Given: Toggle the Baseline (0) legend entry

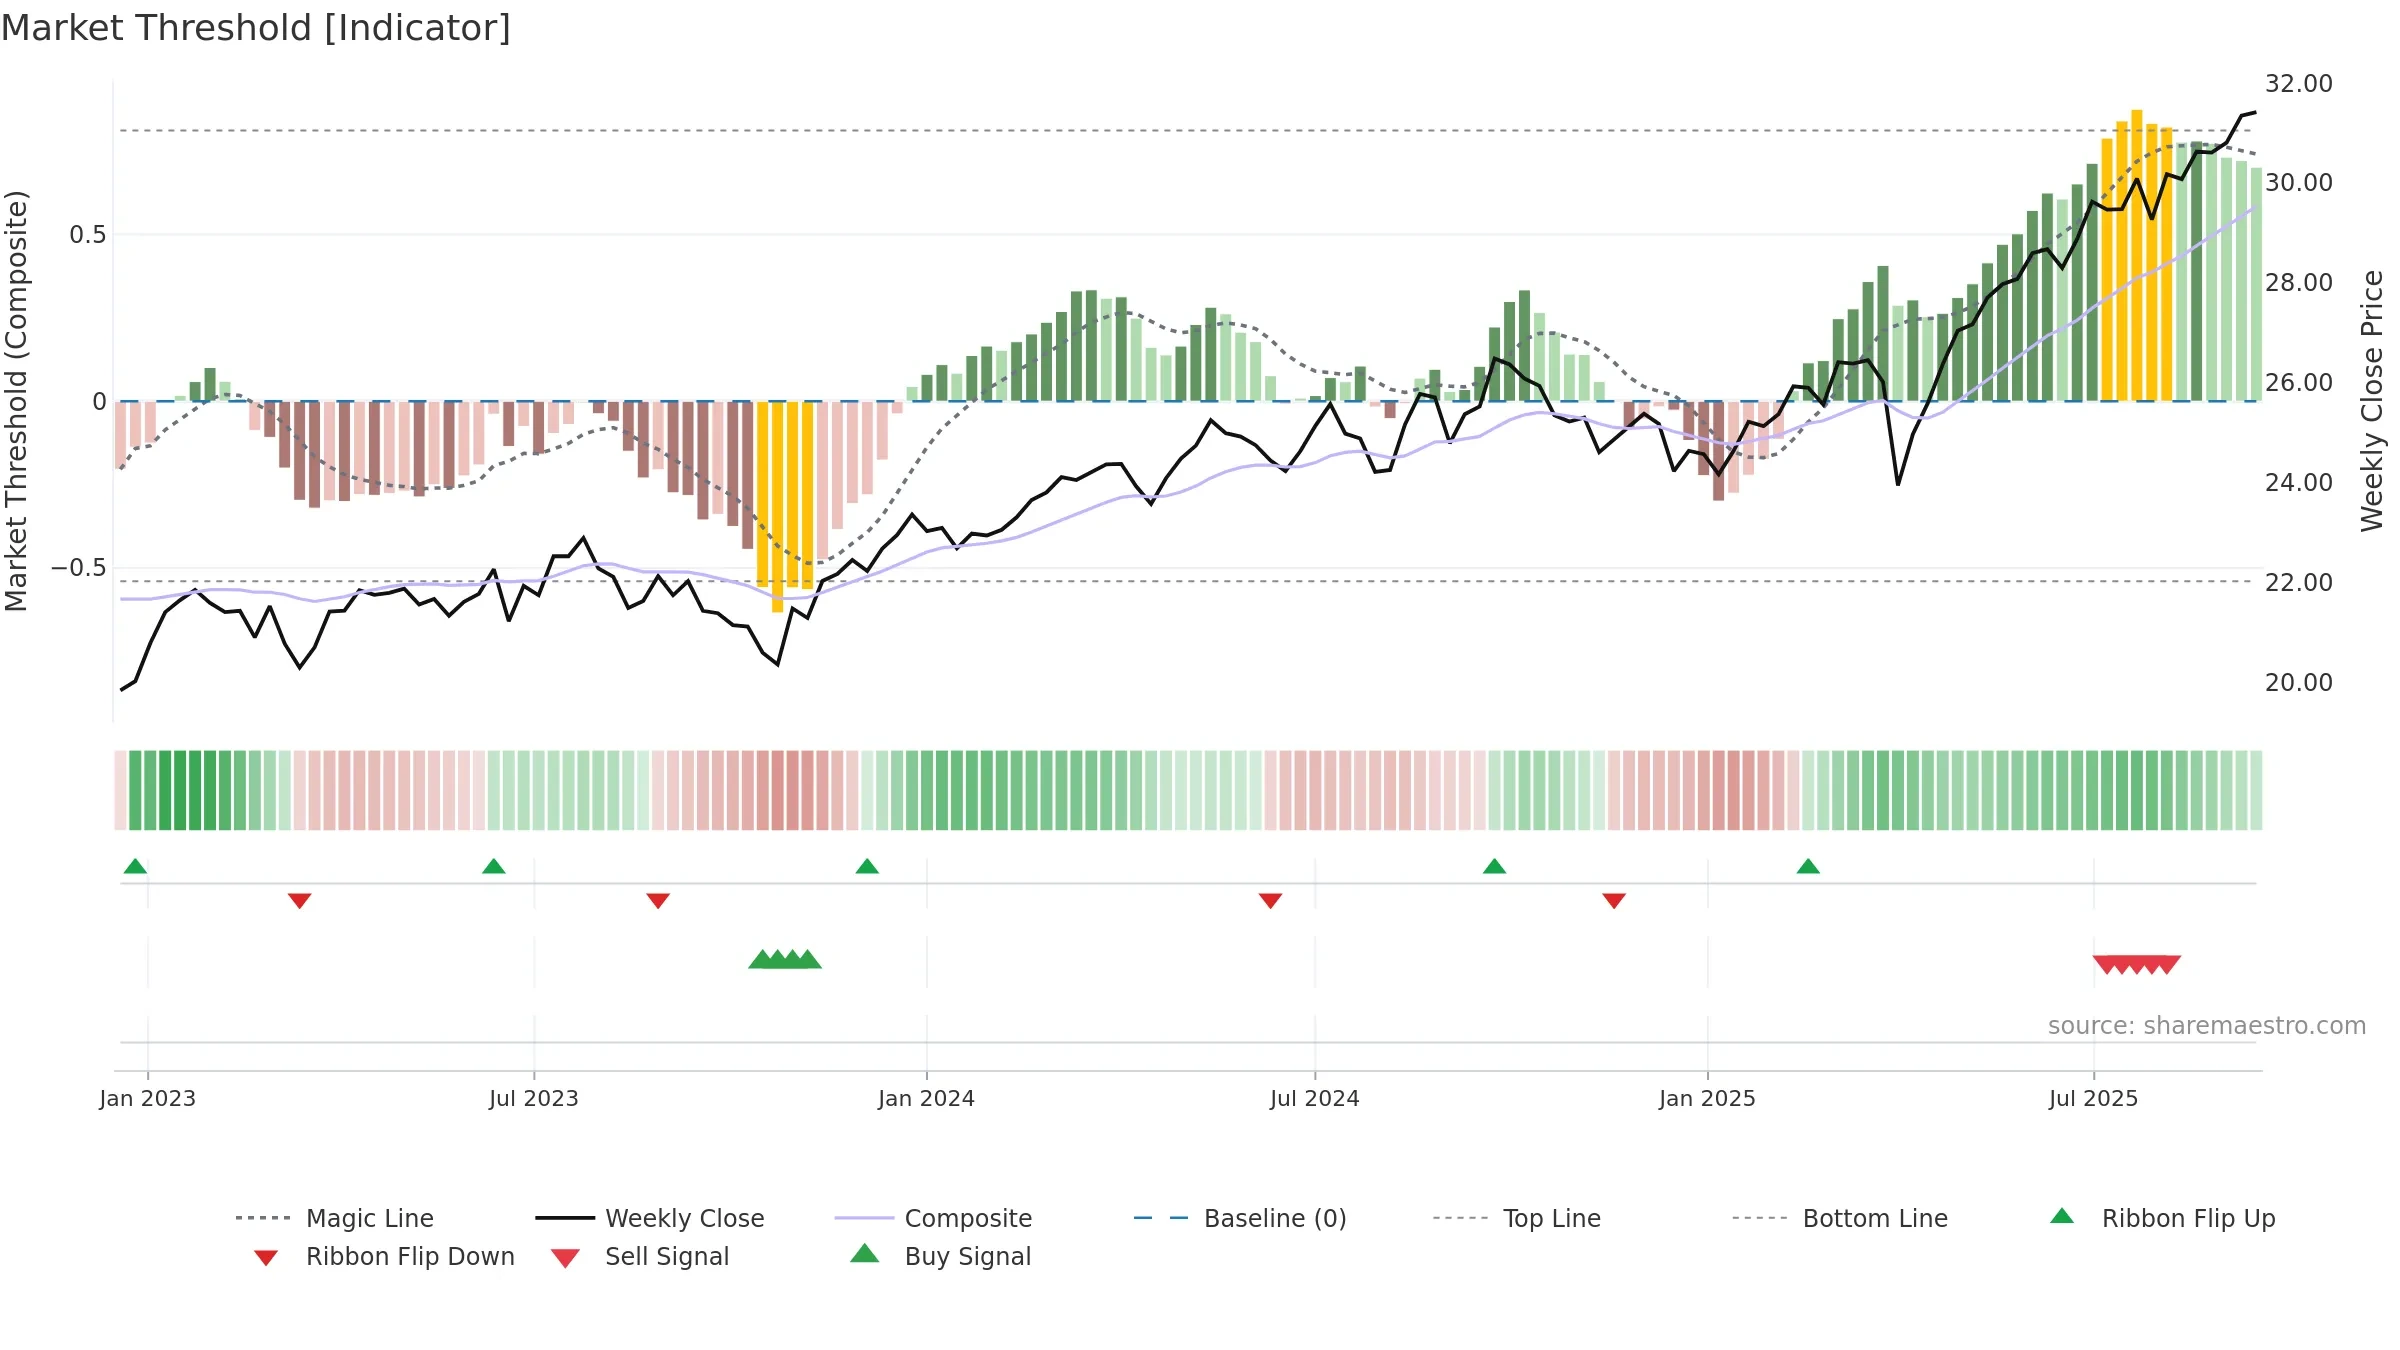Looking at the screenshot, I should point(1240,1218).
